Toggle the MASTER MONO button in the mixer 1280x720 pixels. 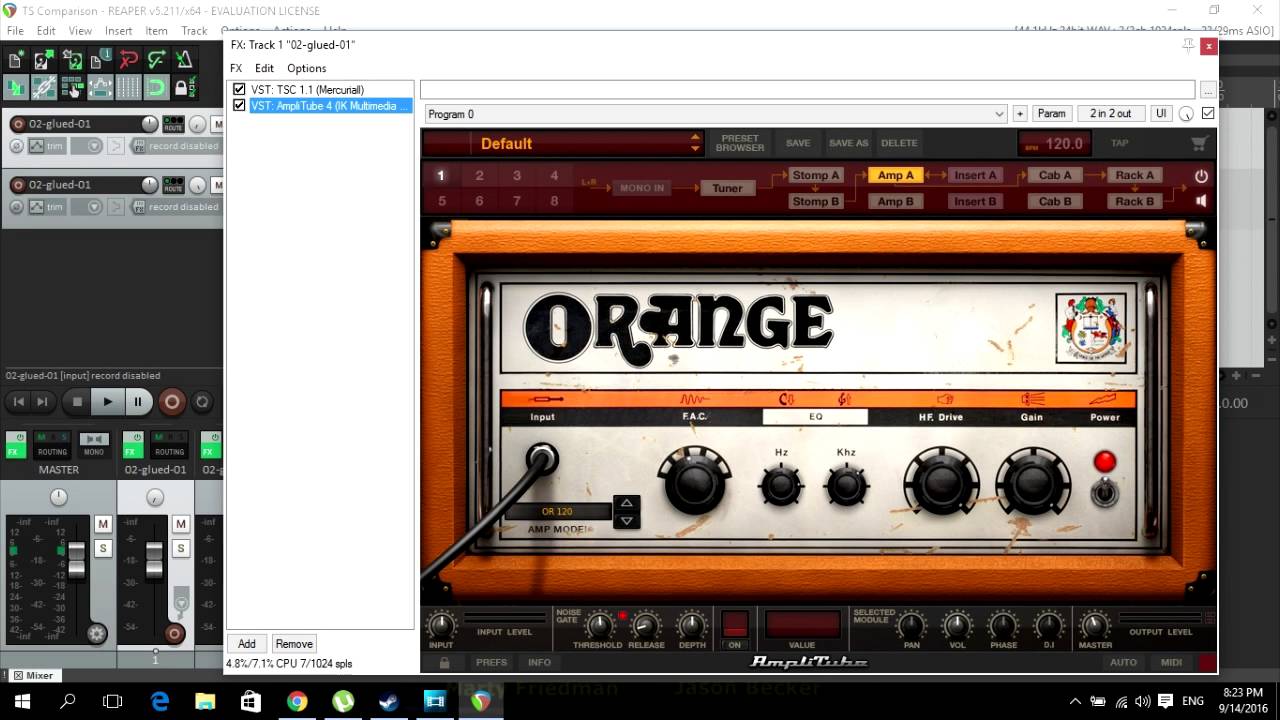pos(94,445)
